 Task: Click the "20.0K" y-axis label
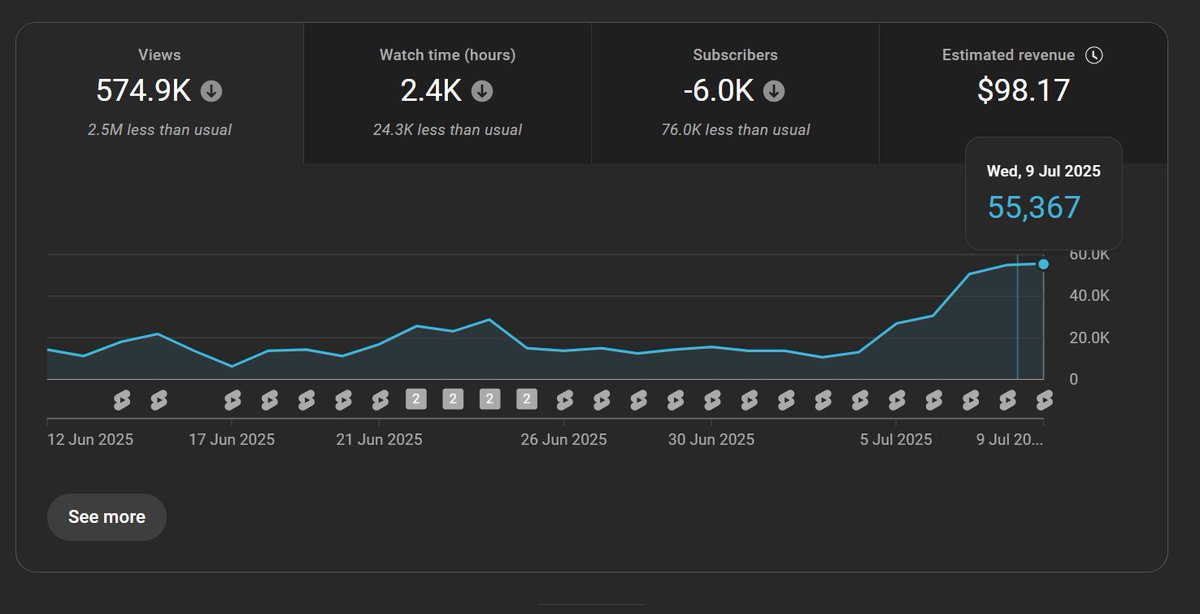[x=1089, y=338]
